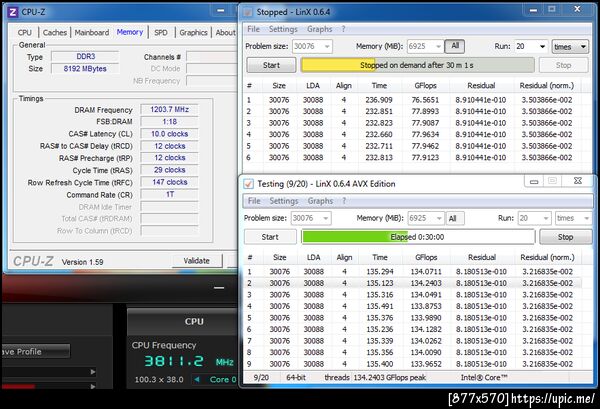Open Settings menu in LinX AVX Edition
Viewport: 600px width, 409px height.
click(x=284, y=201)
